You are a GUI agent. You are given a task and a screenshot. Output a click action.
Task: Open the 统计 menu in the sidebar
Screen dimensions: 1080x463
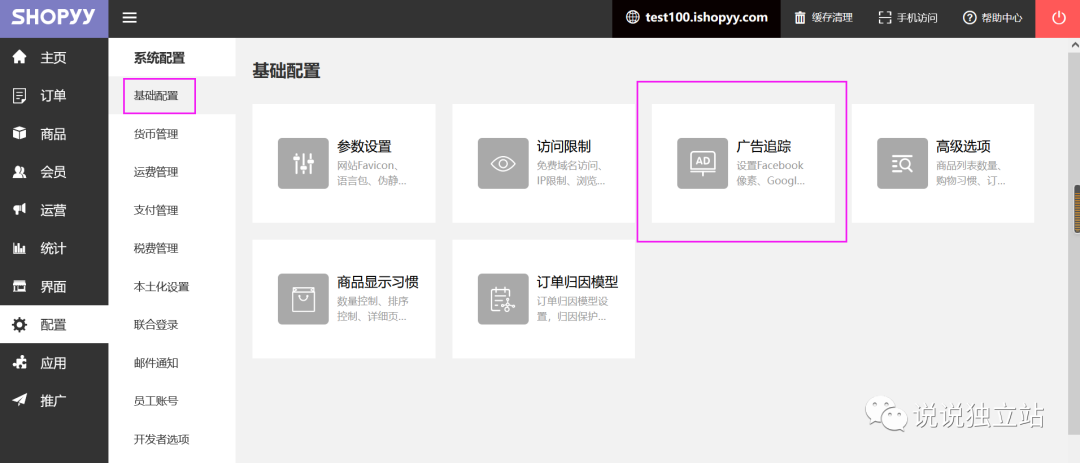[x=54, y=248]
